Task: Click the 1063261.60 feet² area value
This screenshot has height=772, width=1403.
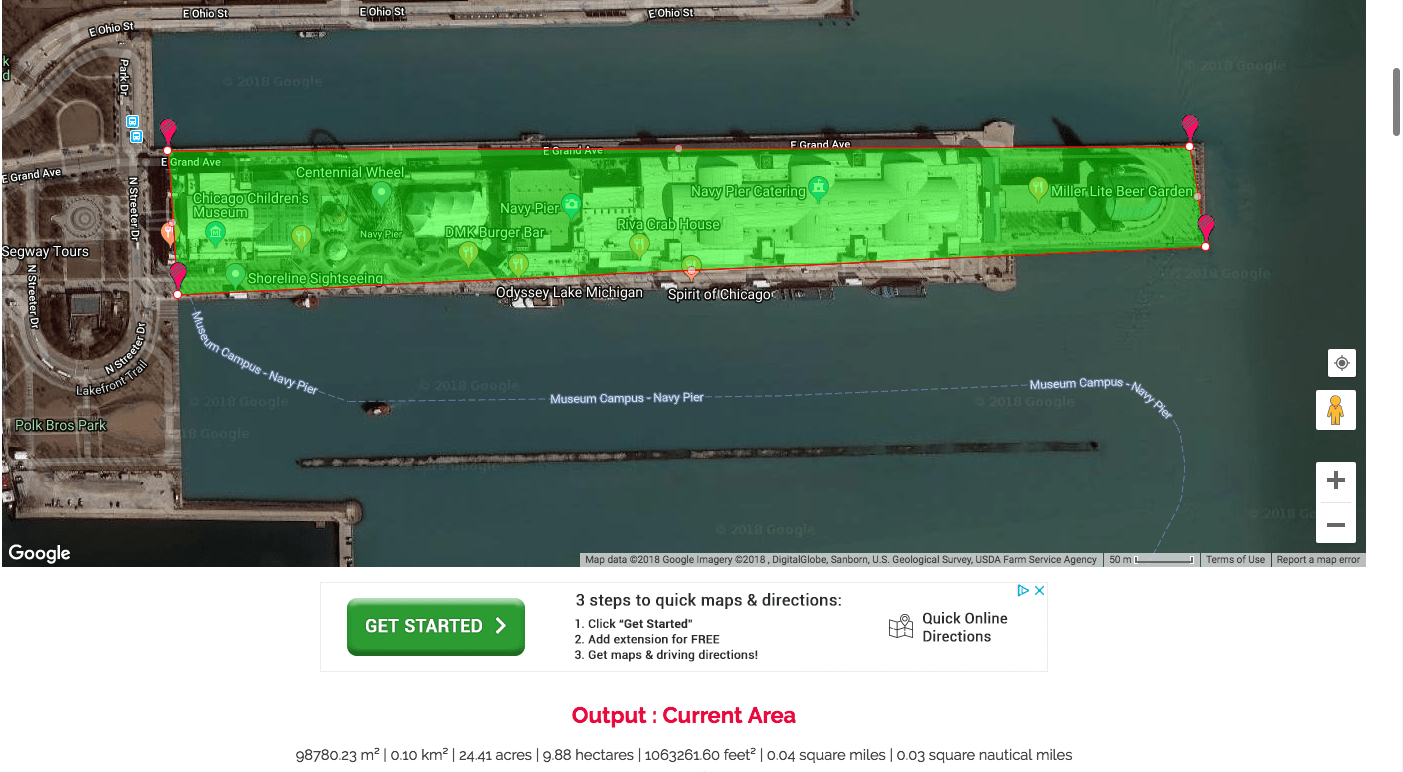Action: [x=700, y=755]
